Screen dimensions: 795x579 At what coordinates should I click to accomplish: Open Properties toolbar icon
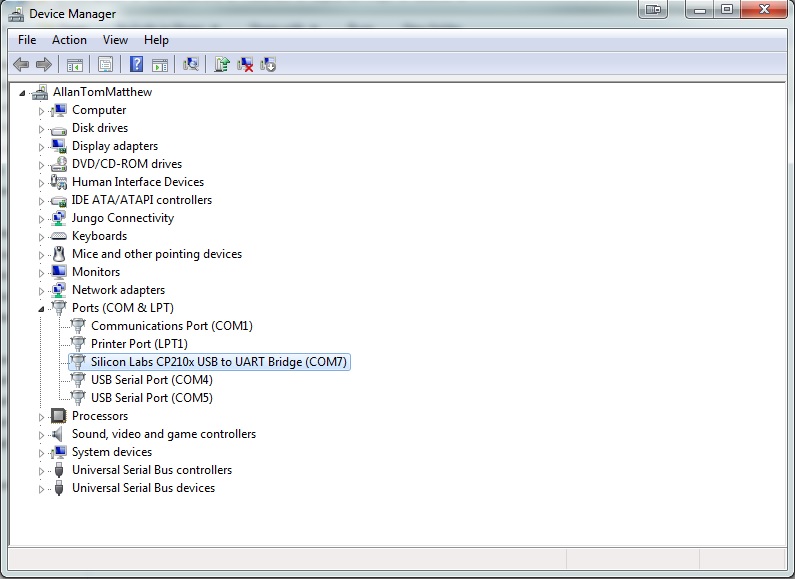(105, 64)
